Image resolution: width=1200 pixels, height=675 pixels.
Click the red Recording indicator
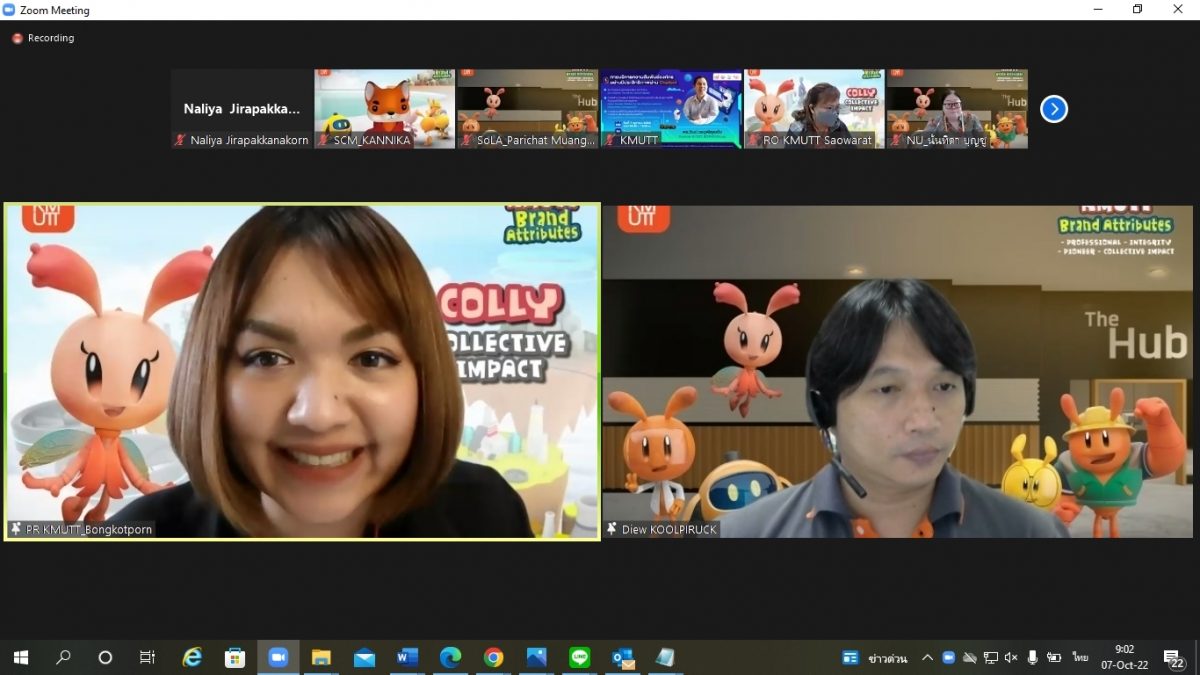(17, 38)
